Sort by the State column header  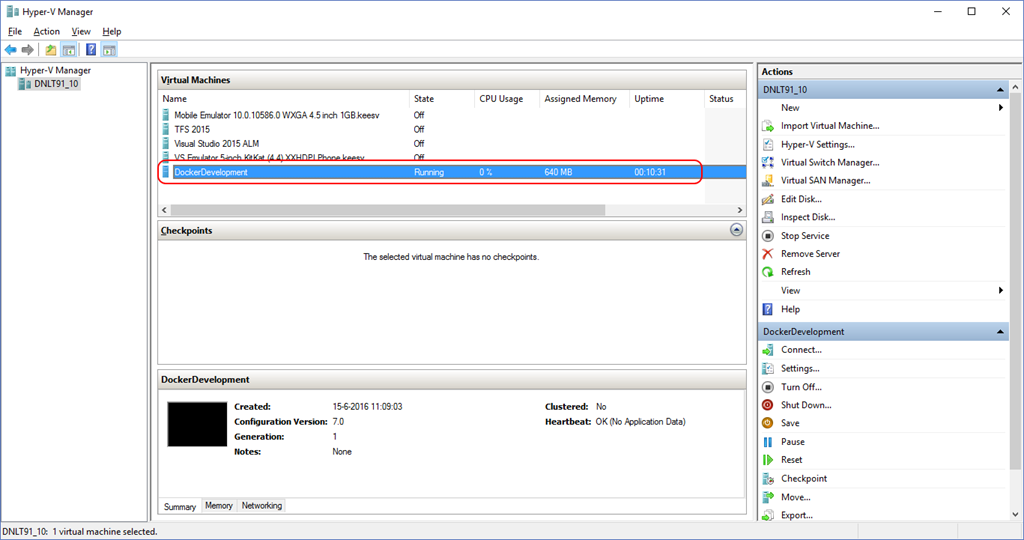point(441,99)
